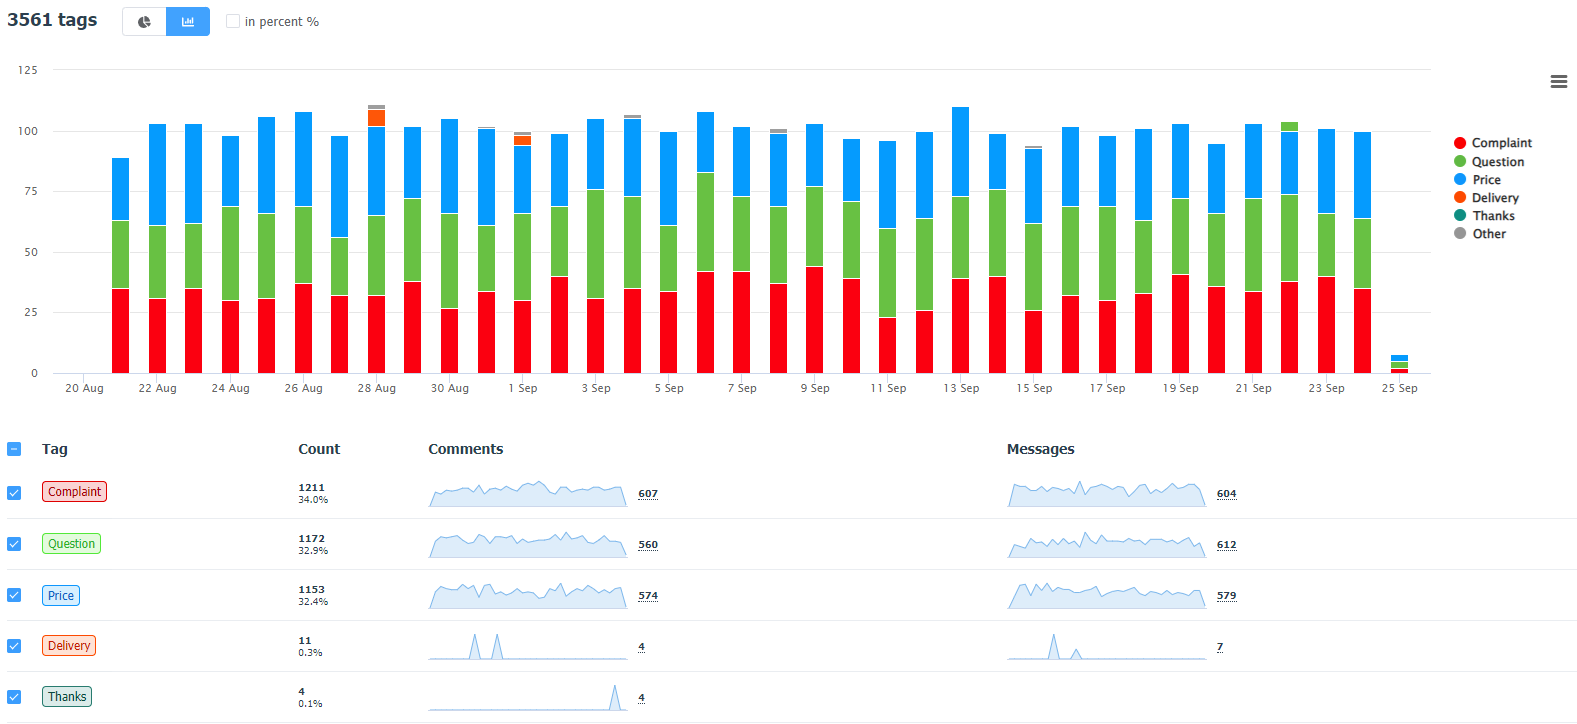Viewport: 1577px width, 724px height.
Task: Click the Question messages sparkline
Action: tap(1107, 544)
